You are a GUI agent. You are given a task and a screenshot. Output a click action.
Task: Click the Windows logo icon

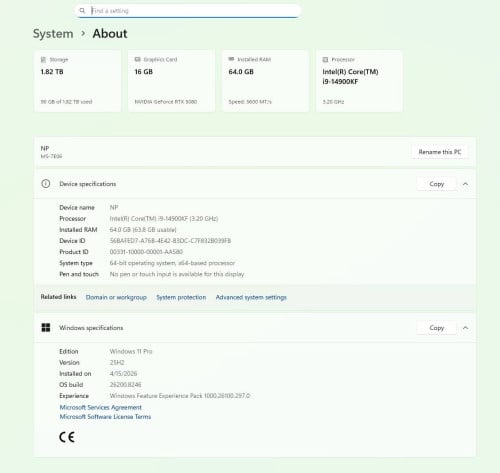pyautogui.click(x=46, y=328)
